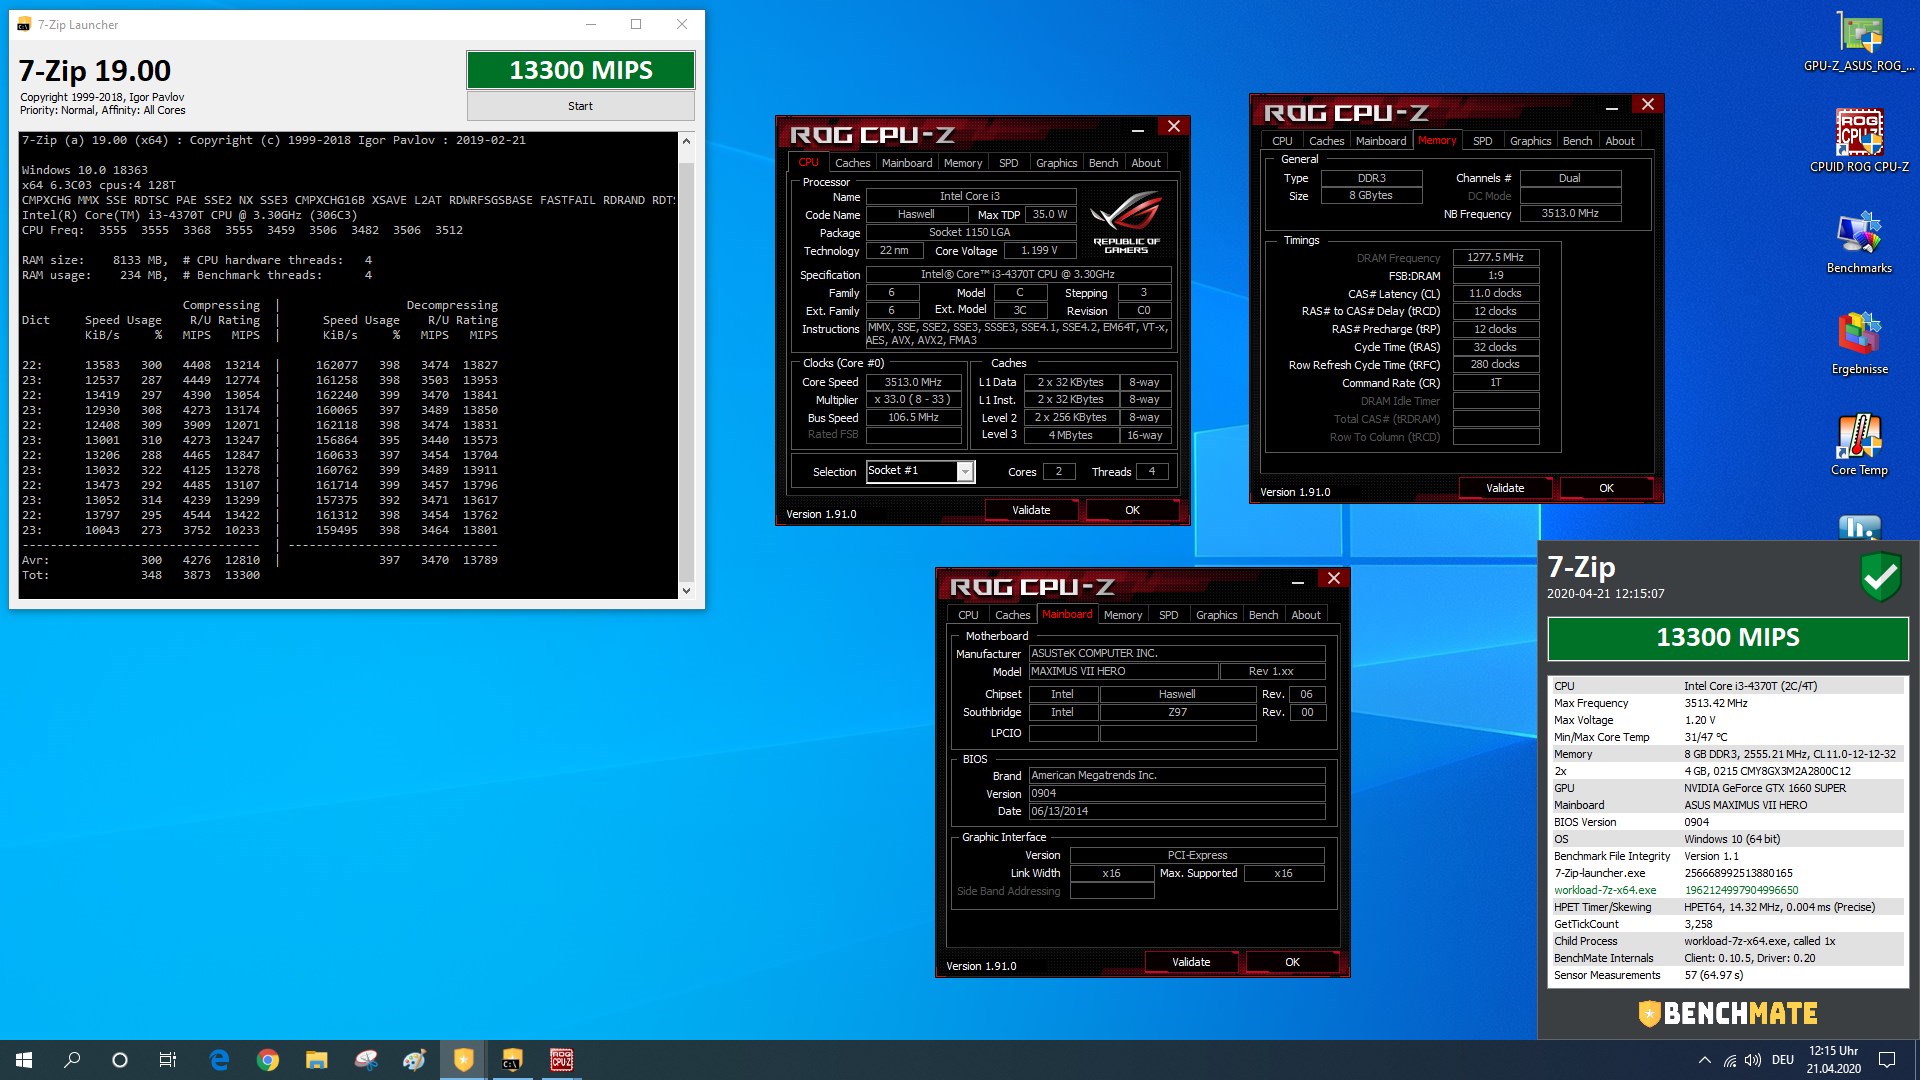Open Task View in taskbar
Image resolution: width=1920 pixels, height=1080 pixels.
point(168,1060)
